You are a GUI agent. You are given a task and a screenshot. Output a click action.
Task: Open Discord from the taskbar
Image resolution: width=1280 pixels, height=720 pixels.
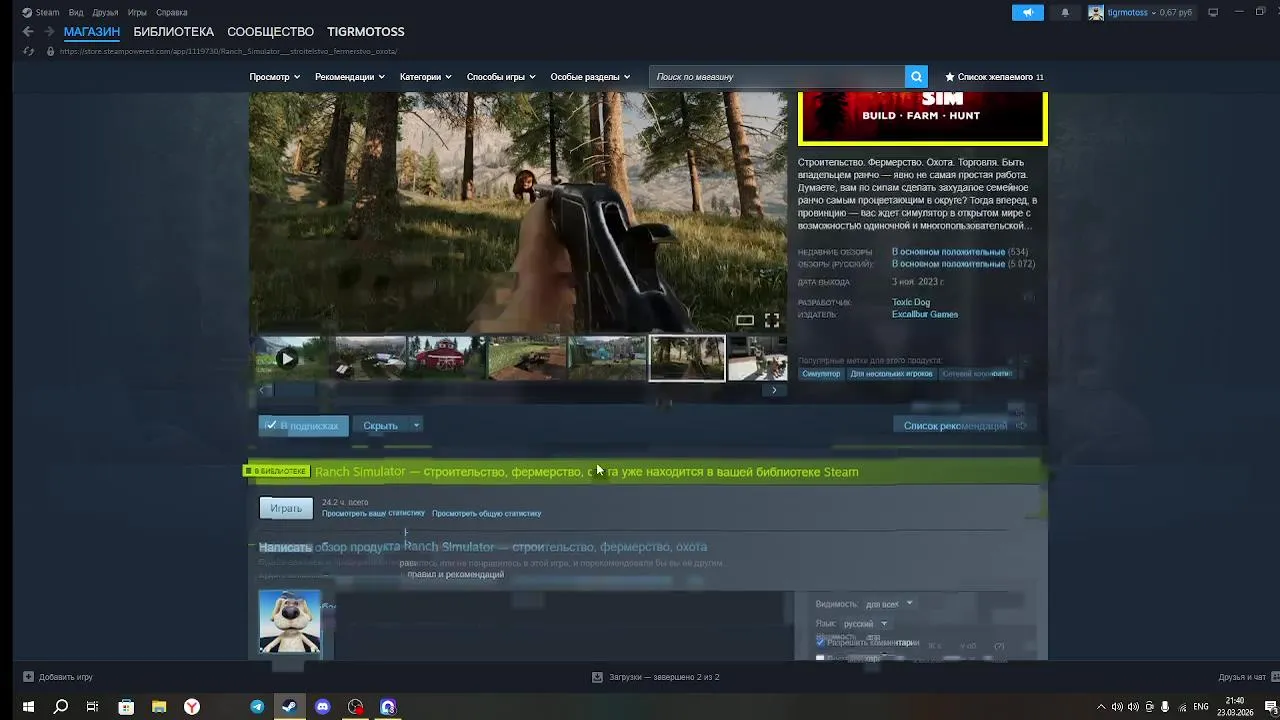pyautogui.click(x=322, y=707)
